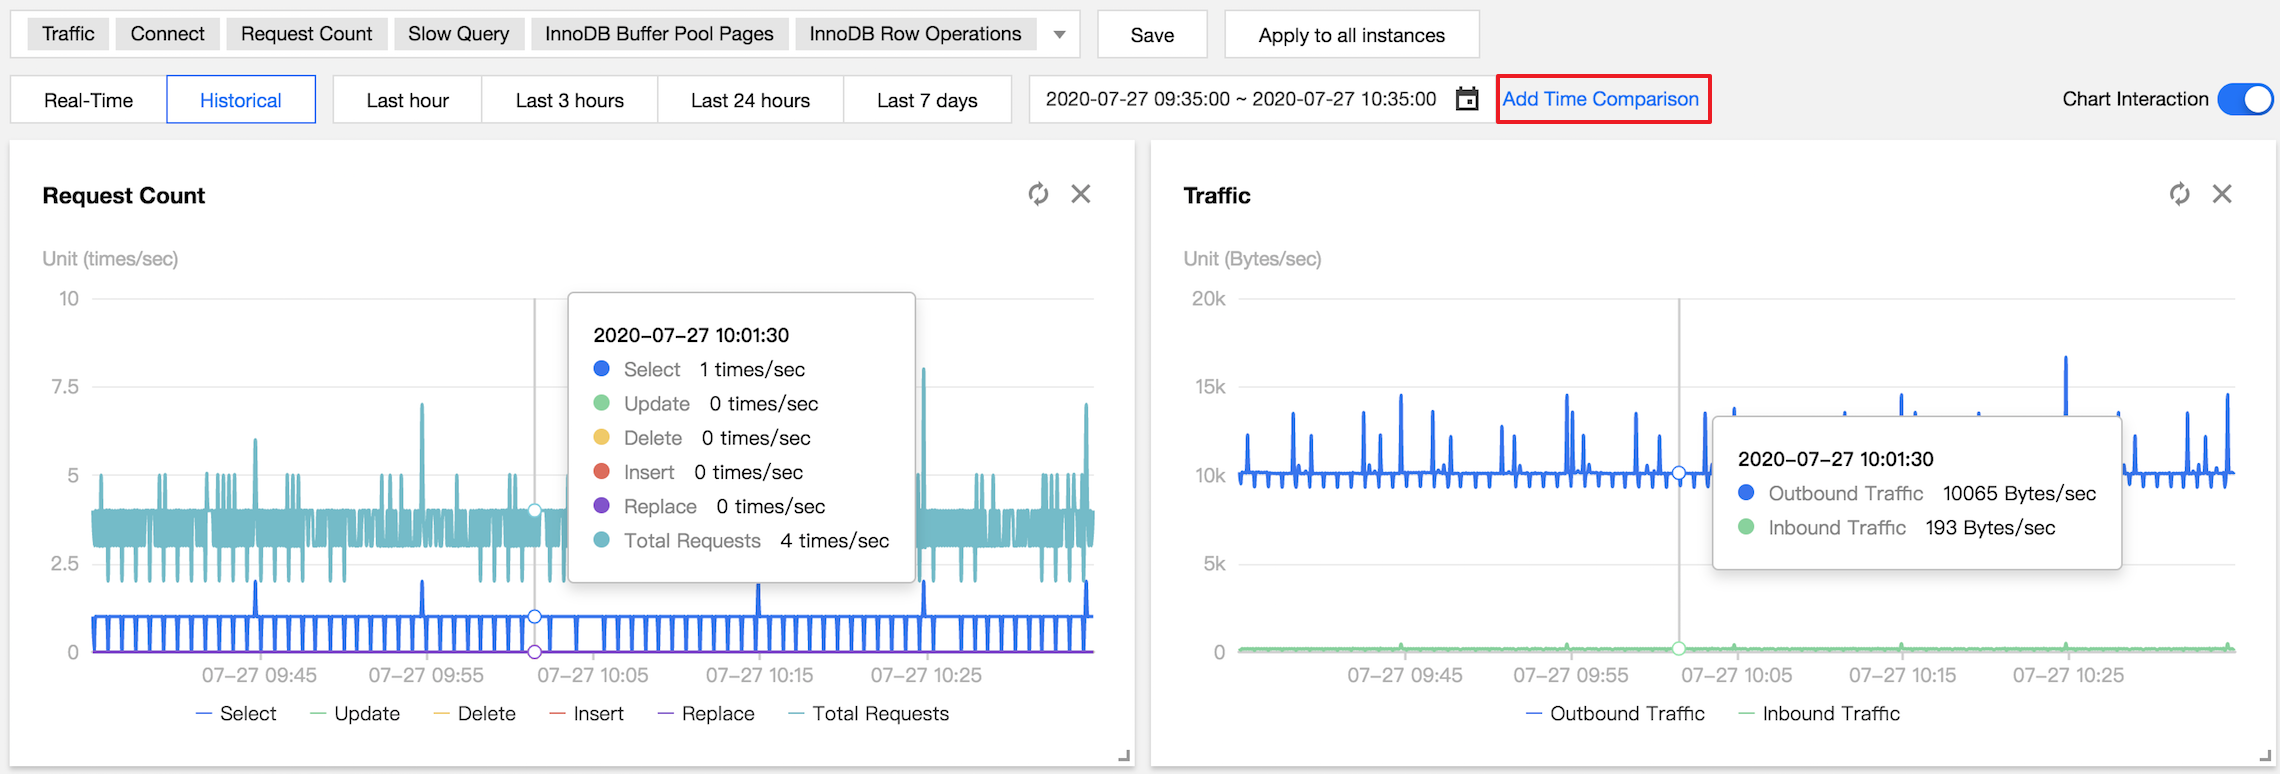Close the Traffic chart panel
2280x774 pixels.
point(2222,194)
